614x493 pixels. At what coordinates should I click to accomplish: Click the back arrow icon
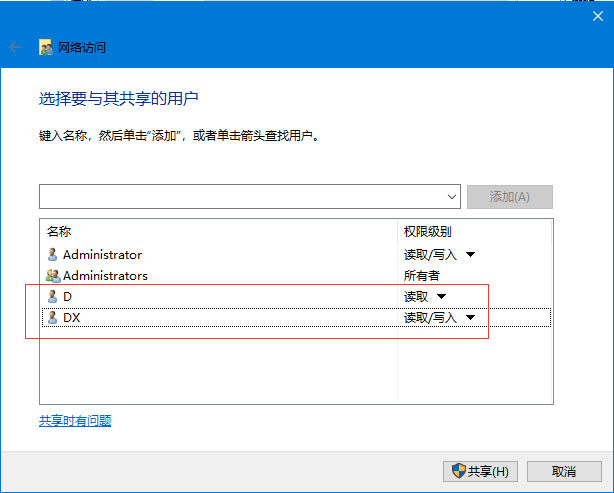pyautogui.click(x=15, y=47)
